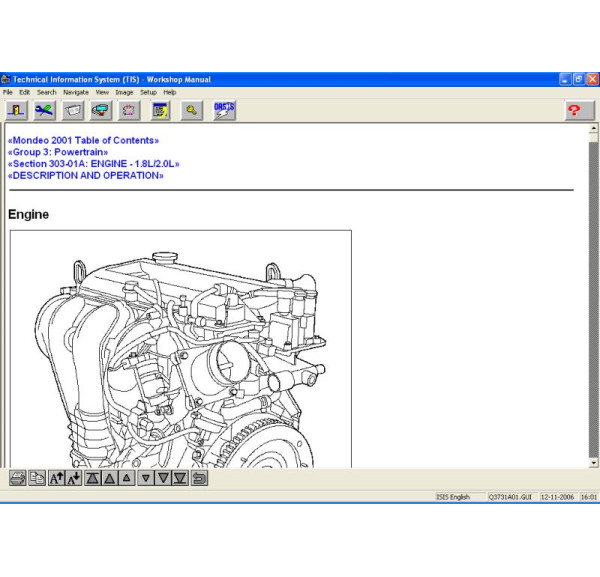
Task: Jump to the top with barred up-triangle button
Action: [93, 478]
